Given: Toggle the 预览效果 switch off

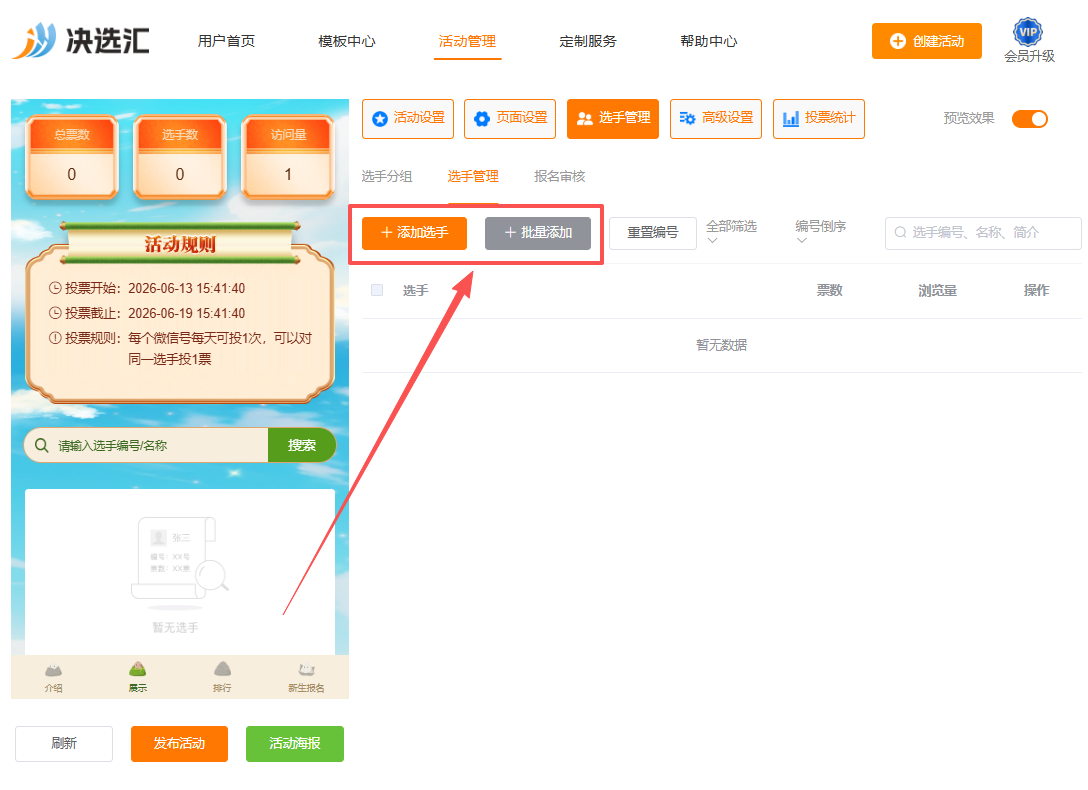Looking at the screenshot, I should (x=1030, y=119).
